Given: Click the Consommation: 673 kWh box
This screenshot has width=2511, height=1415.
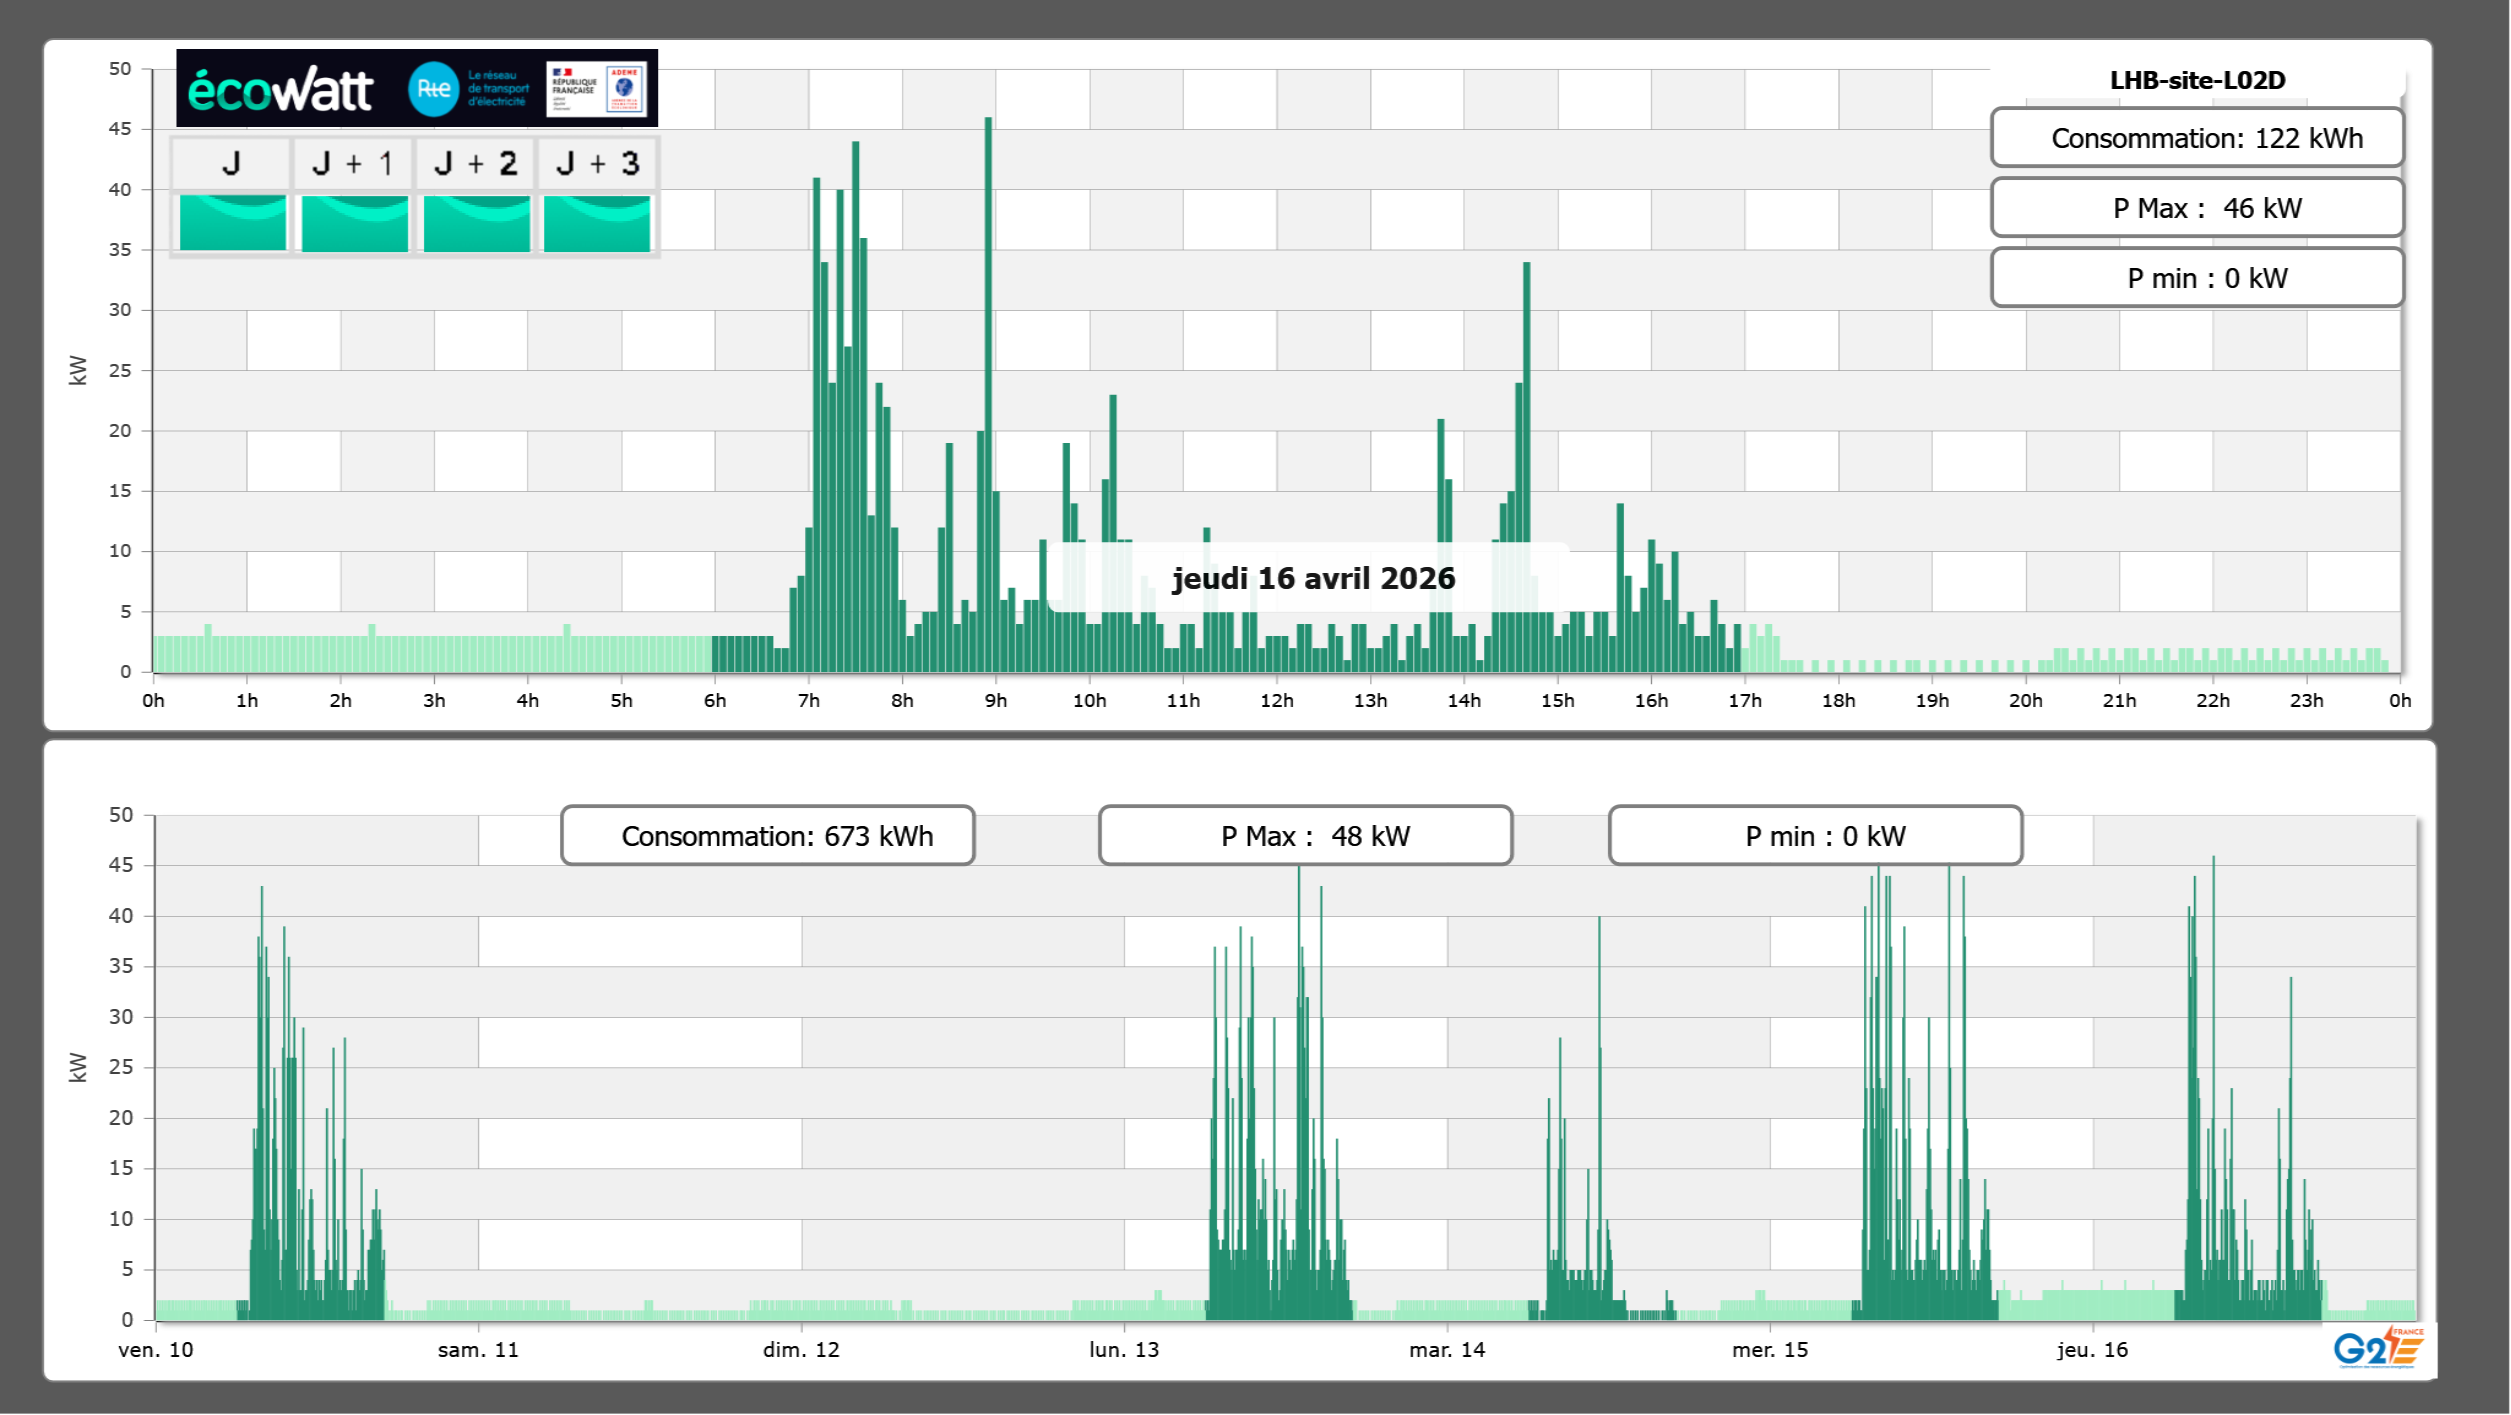Looking at the screenshot, I should tap(767, 836).
